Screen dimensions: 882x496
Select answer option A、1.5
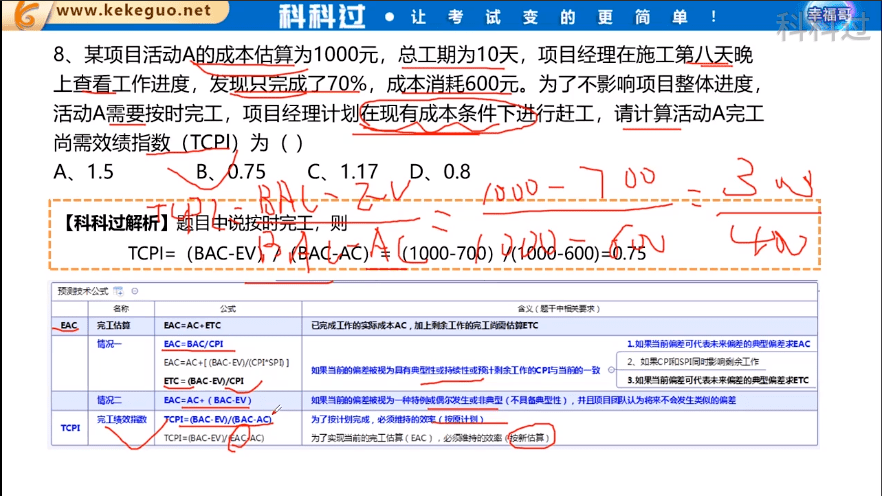tap(83, 172)
